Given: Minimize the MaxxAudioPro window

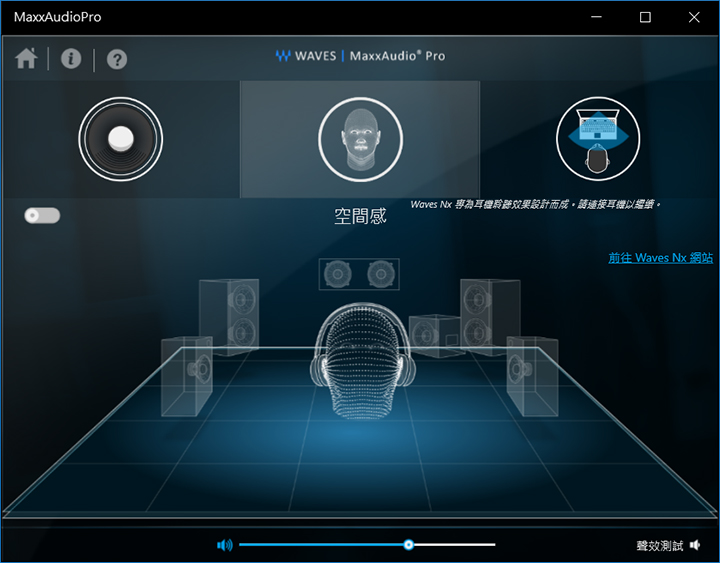Looking at the screenshot, I should [x=596, y=17].
